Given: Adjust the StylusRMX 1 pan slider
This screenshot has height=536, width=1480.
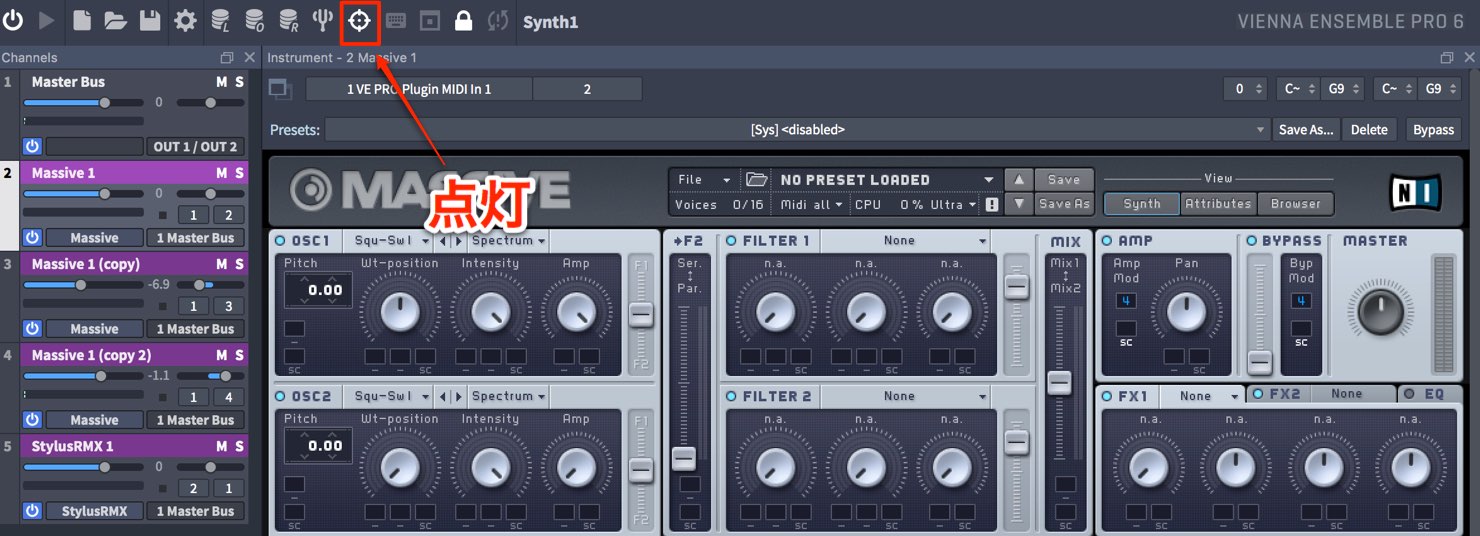Looking at the screenshot, I should click(x=210, y=467).
